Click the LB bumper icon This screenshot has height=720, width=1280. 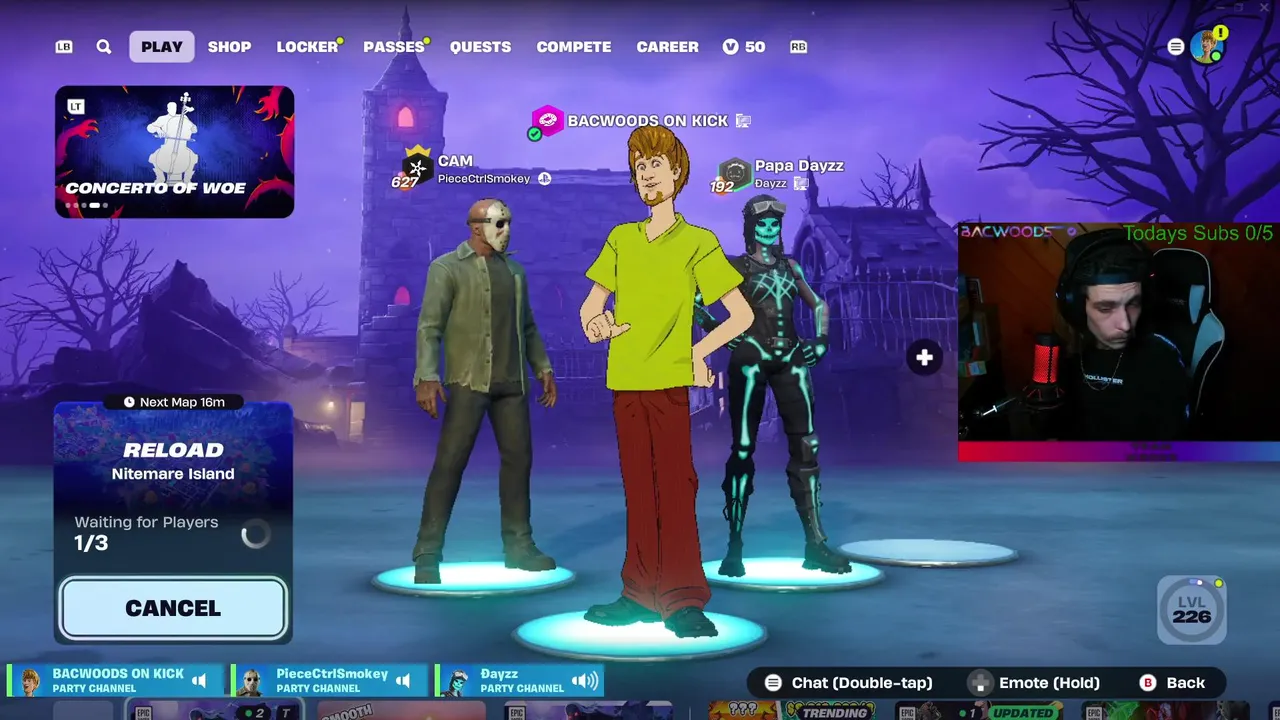[x=64, y=47]
